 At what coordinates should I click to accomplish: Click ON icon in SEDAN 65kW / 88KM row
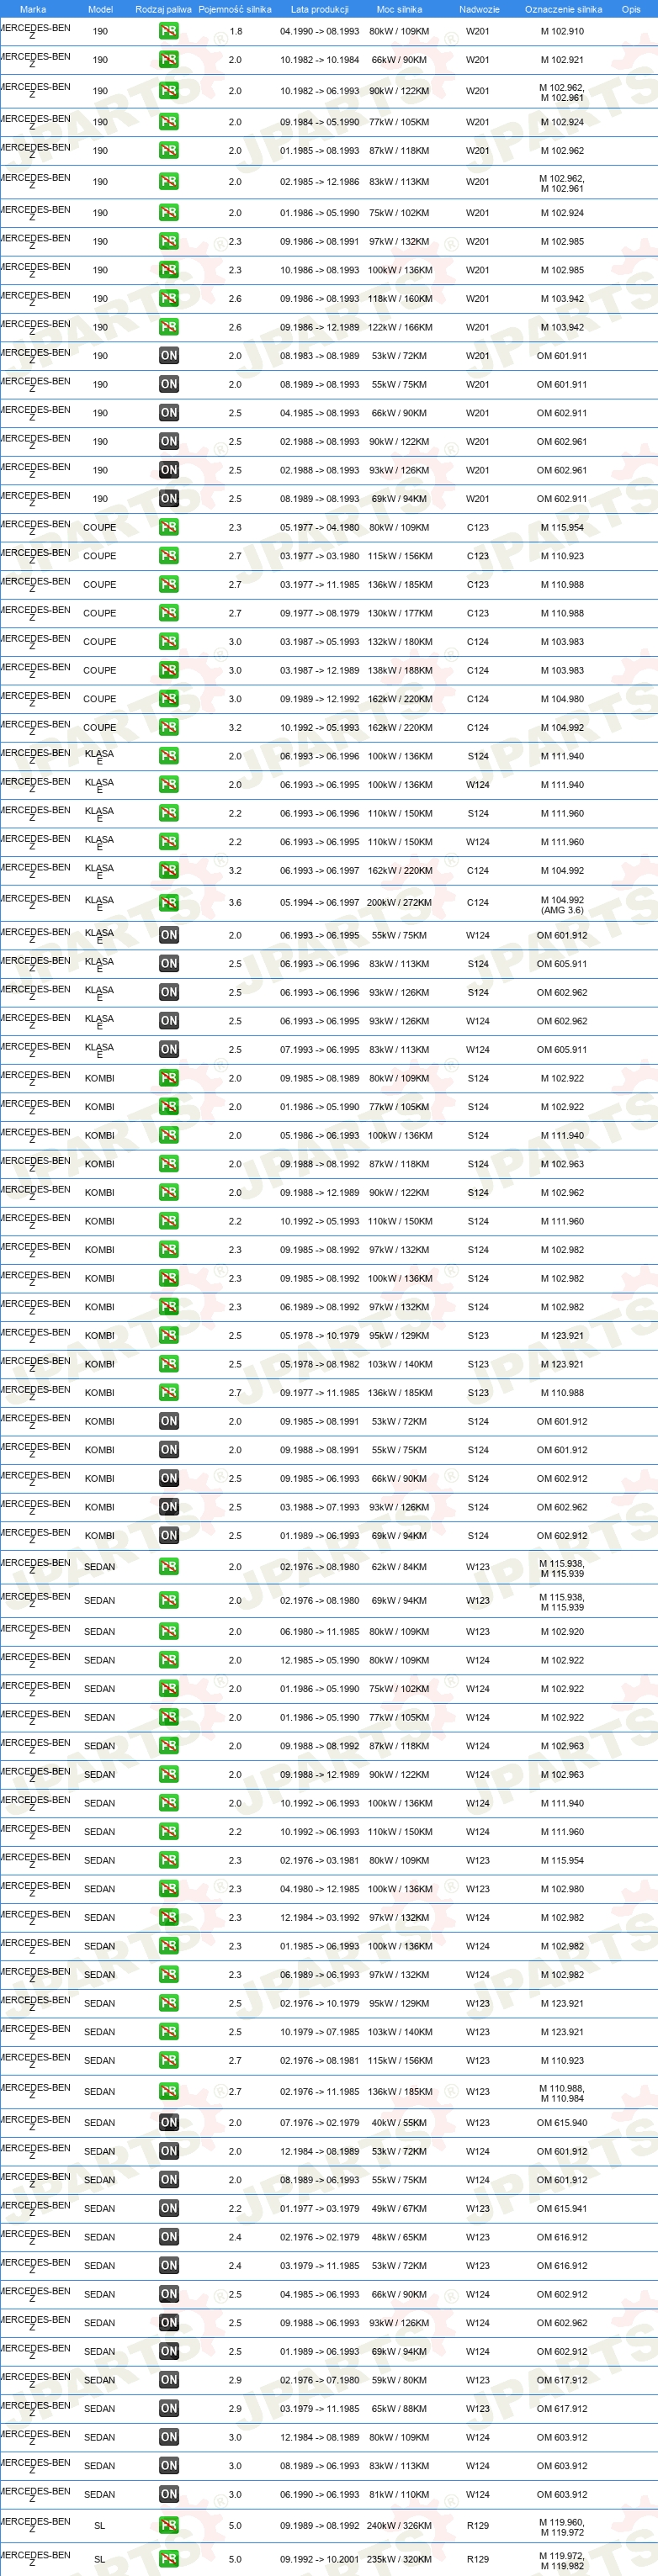[x=169, y=2408]
